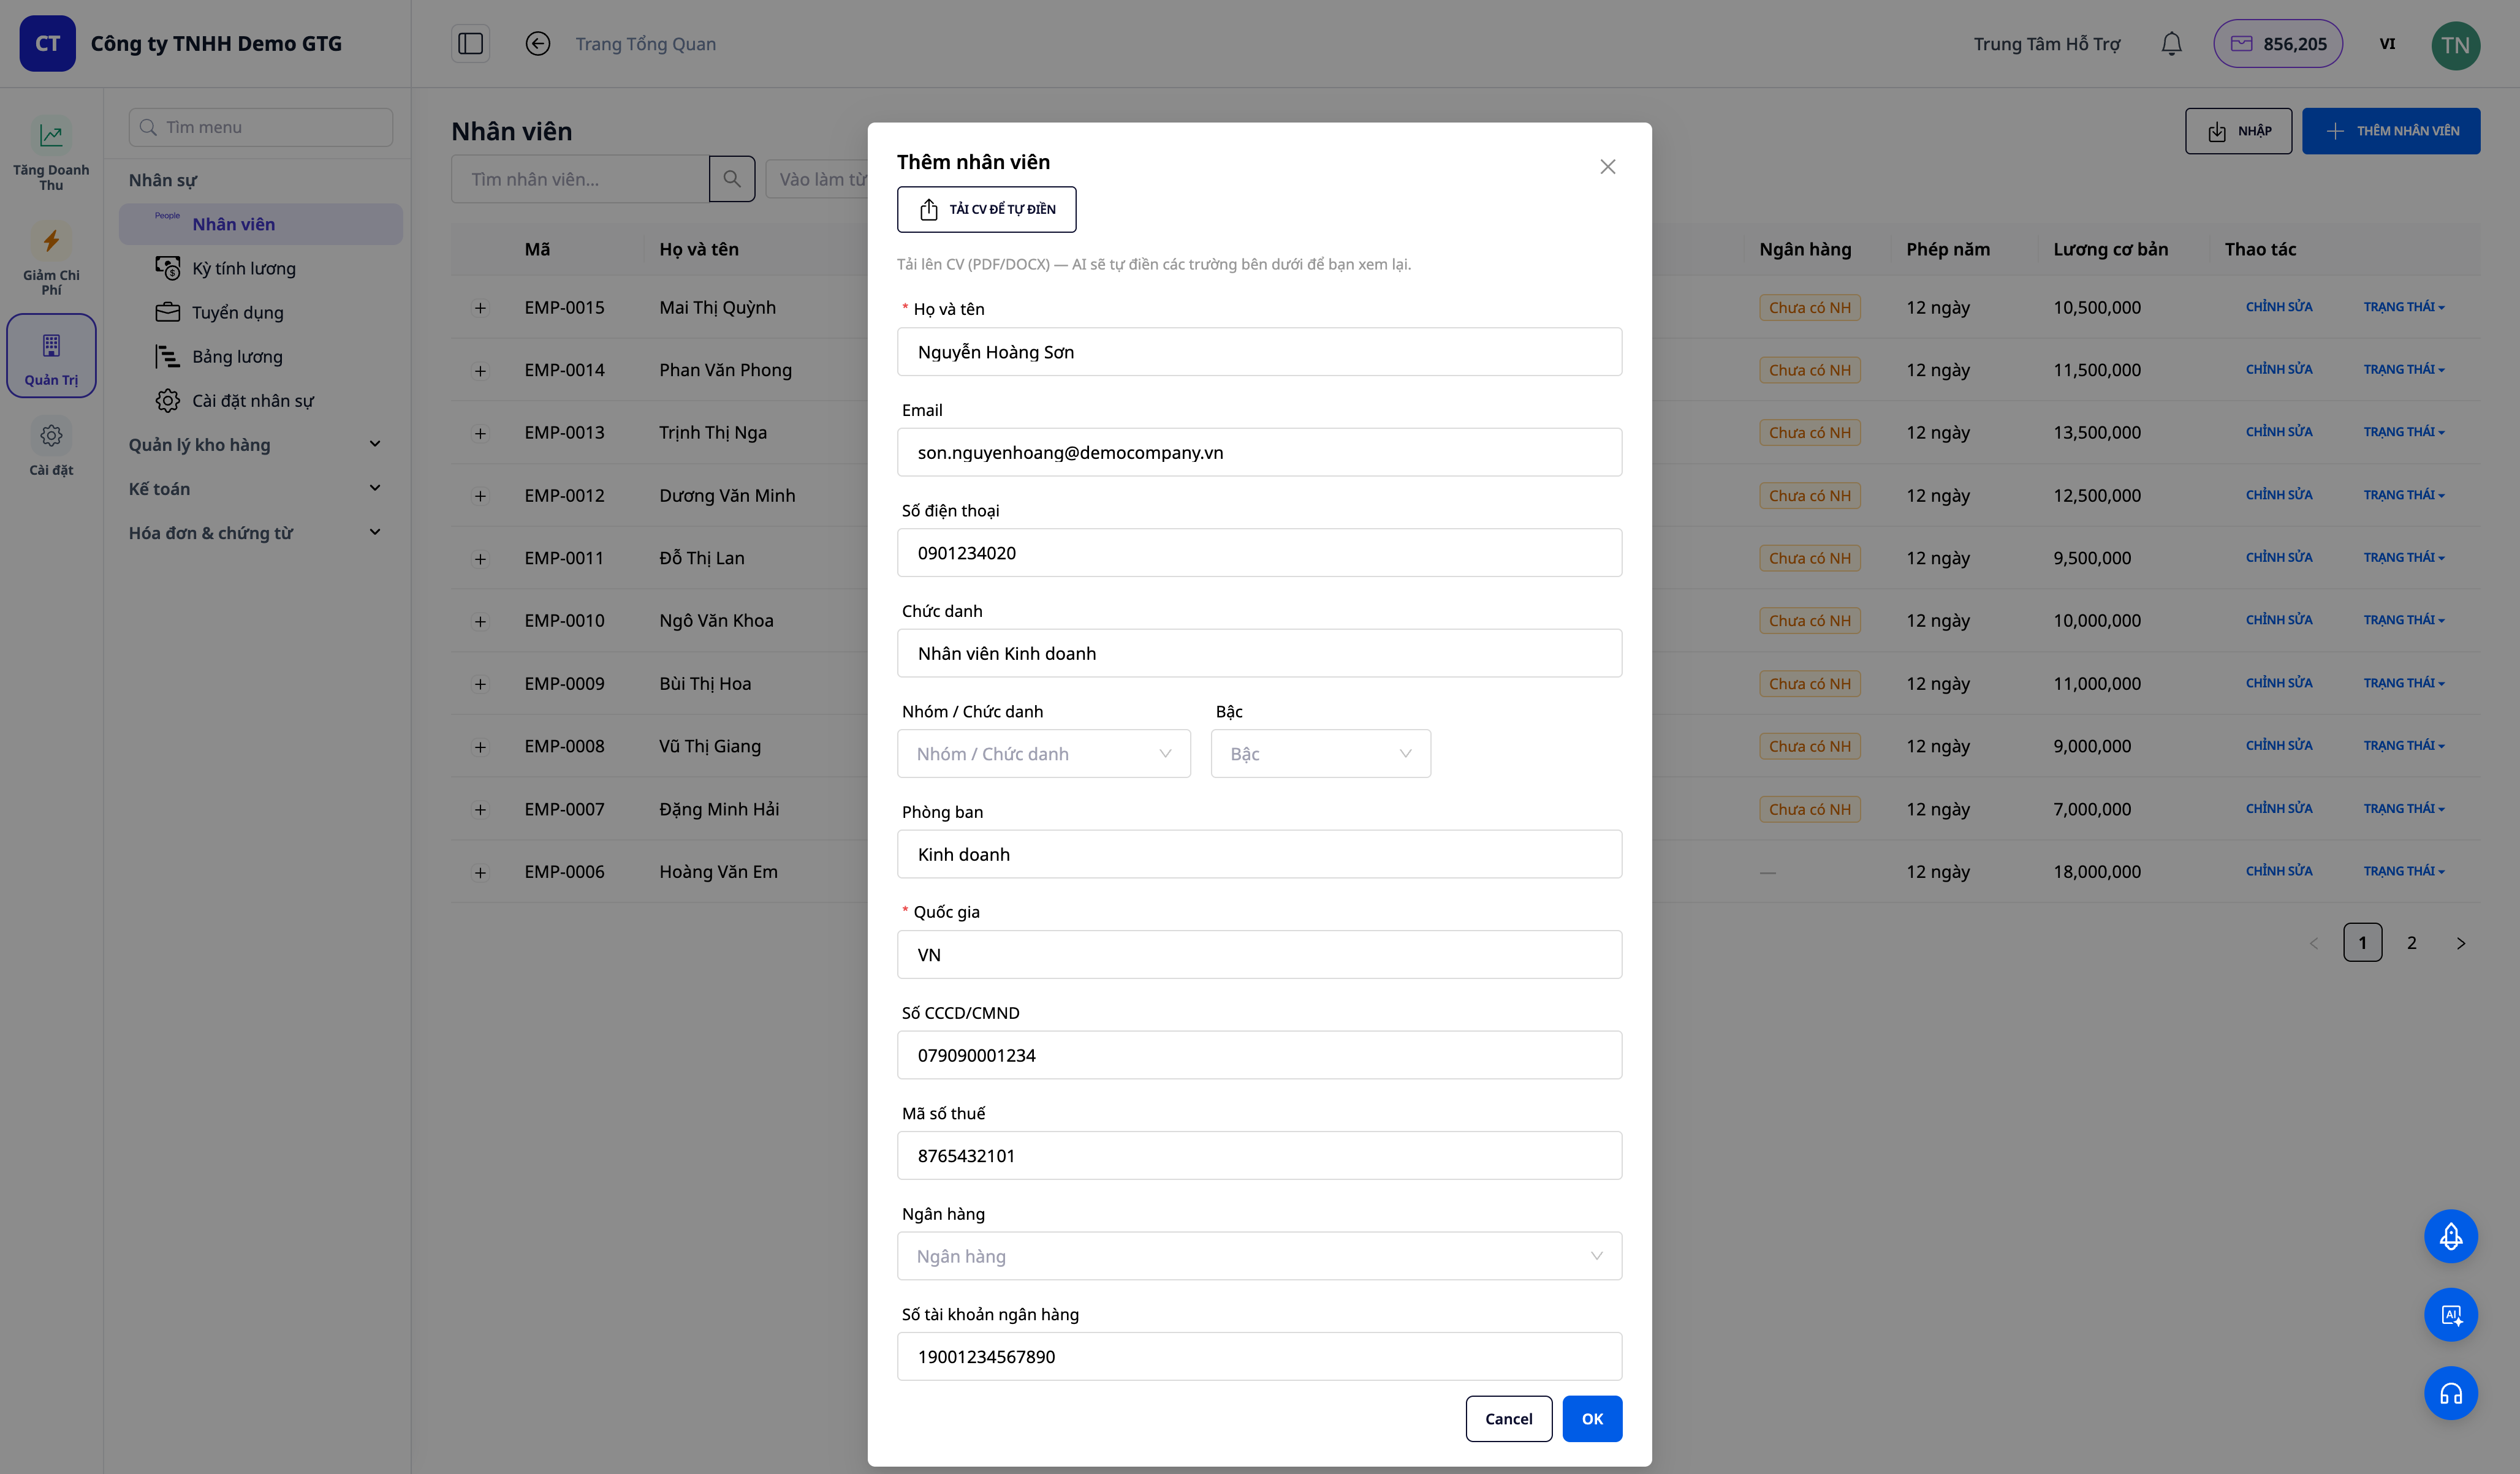The height and width of the screenshot is (1474, 2520).
Task: Expand row EMP-0009 with plus icon
Action: [x=480, y=684]
